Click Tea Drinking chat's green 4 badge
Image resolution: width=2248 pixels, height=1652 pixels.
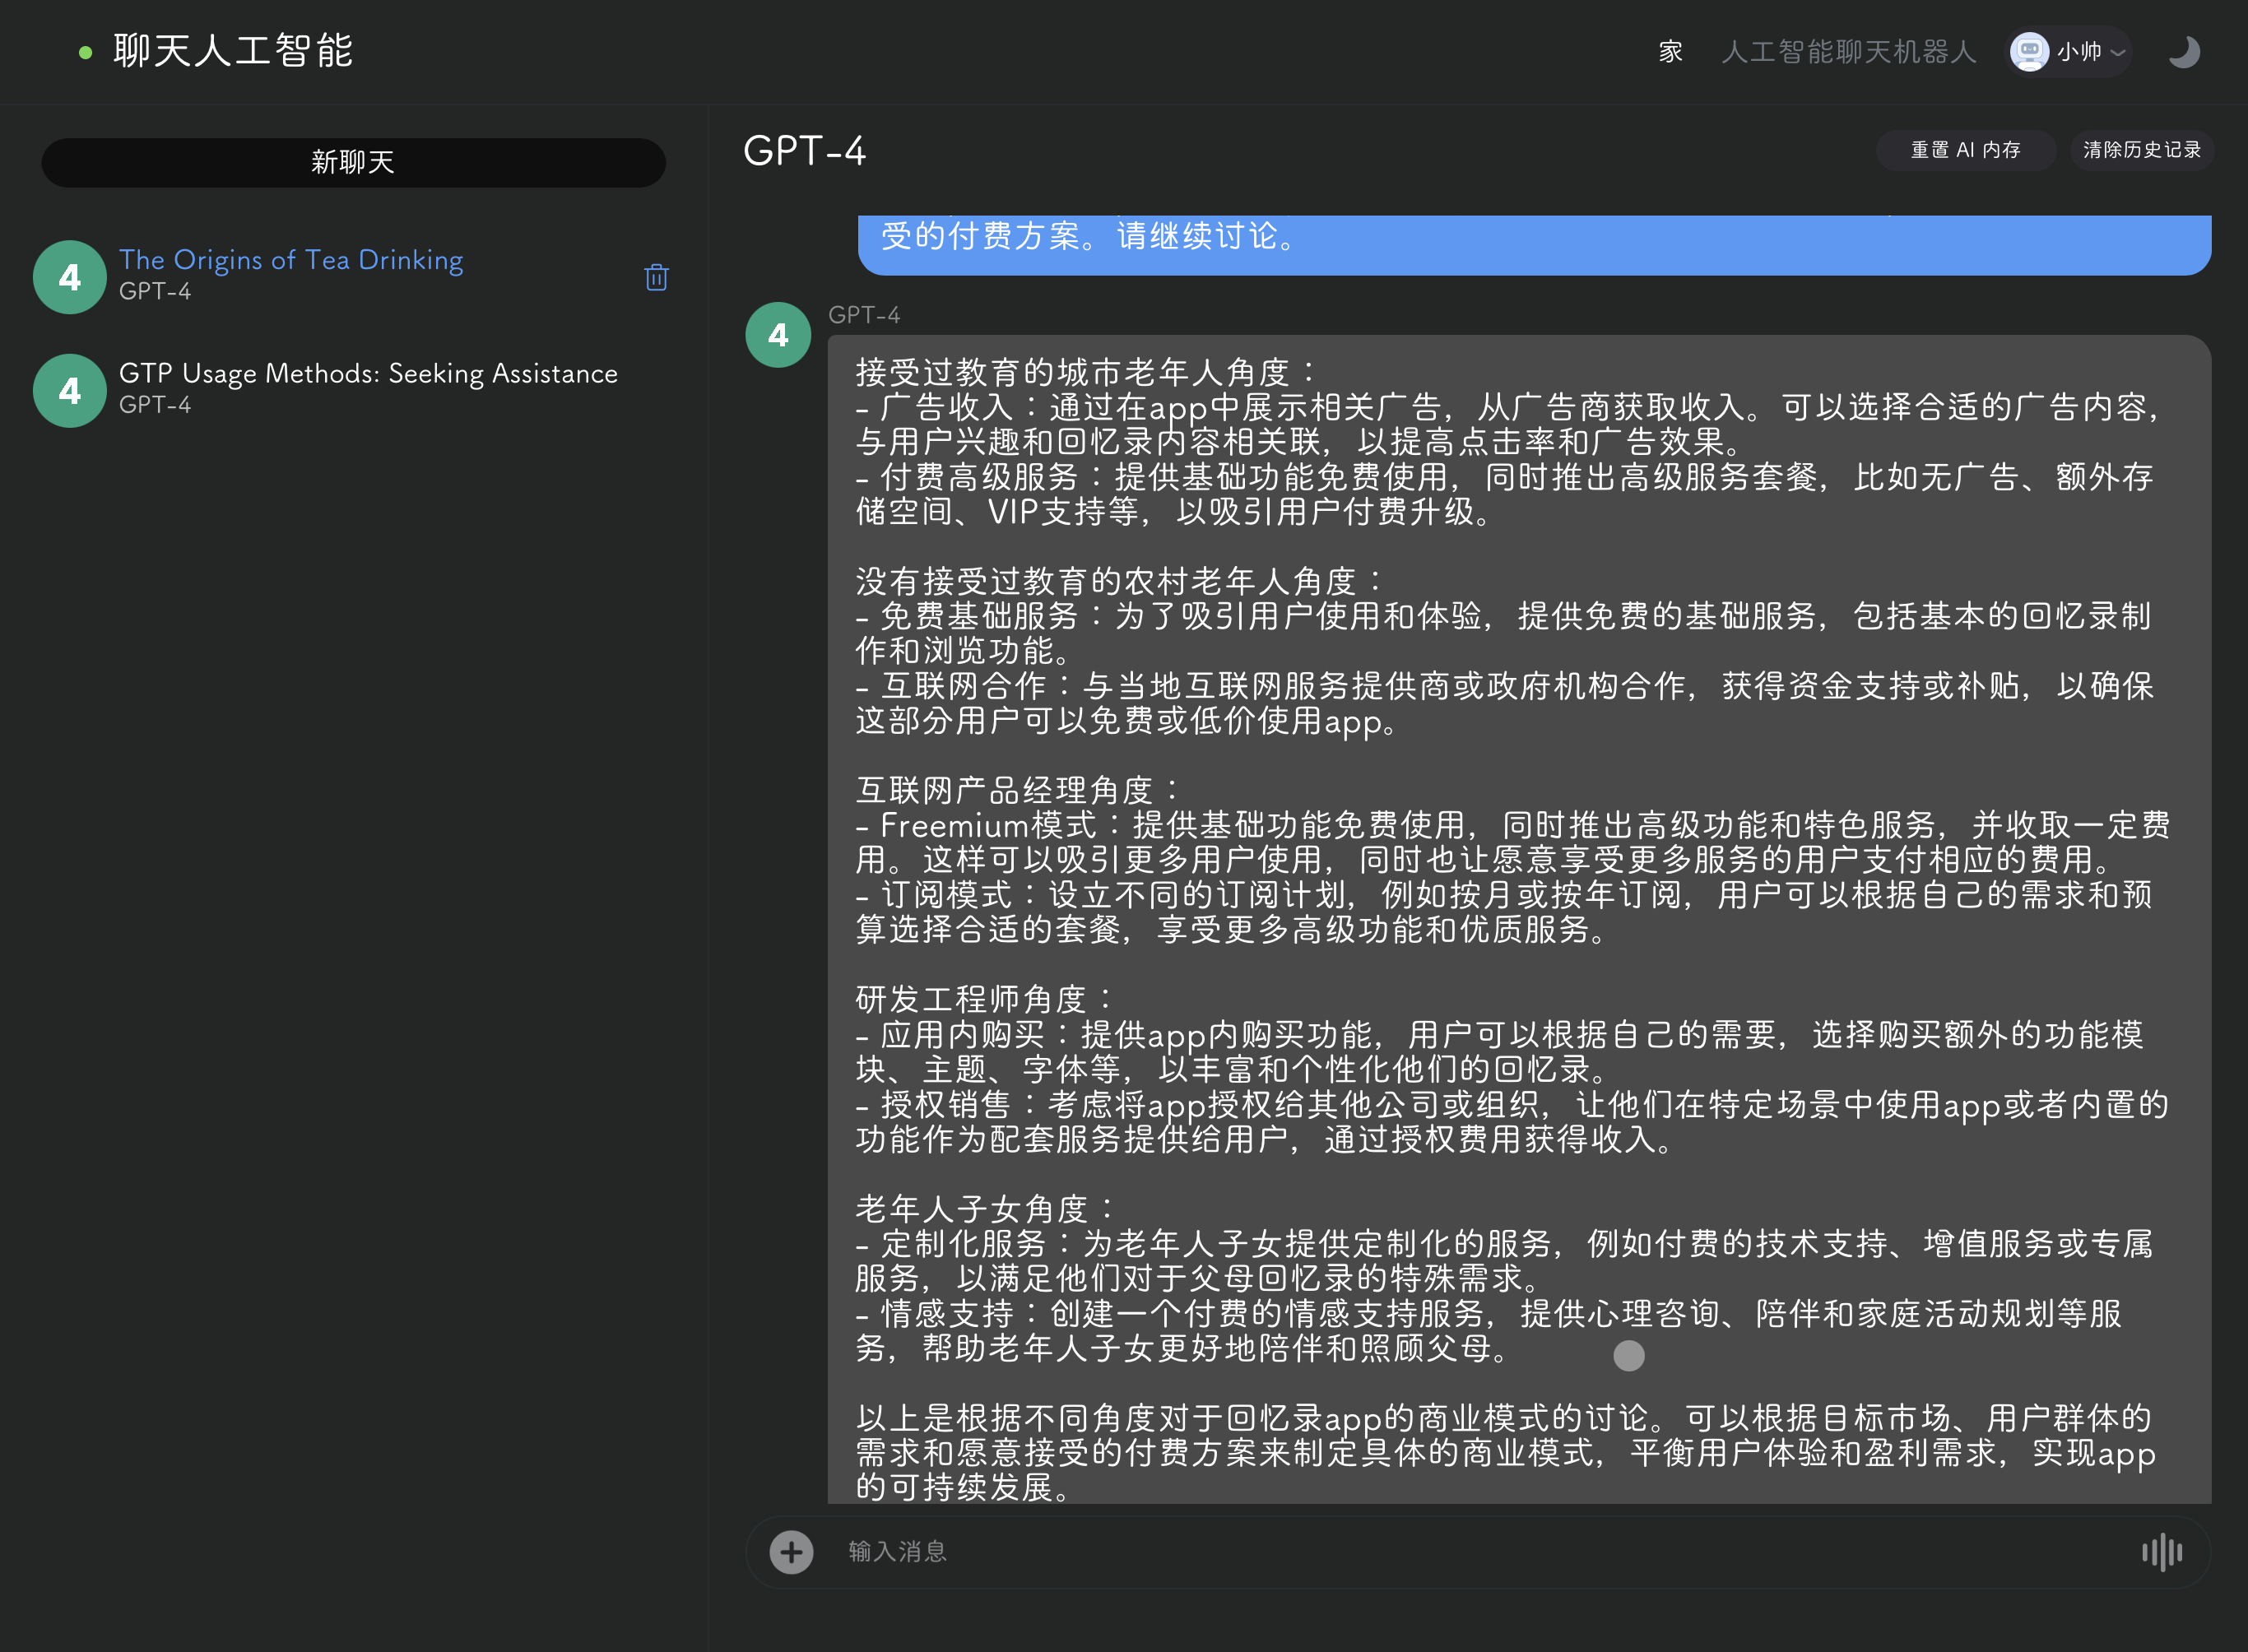coord(70,277)
